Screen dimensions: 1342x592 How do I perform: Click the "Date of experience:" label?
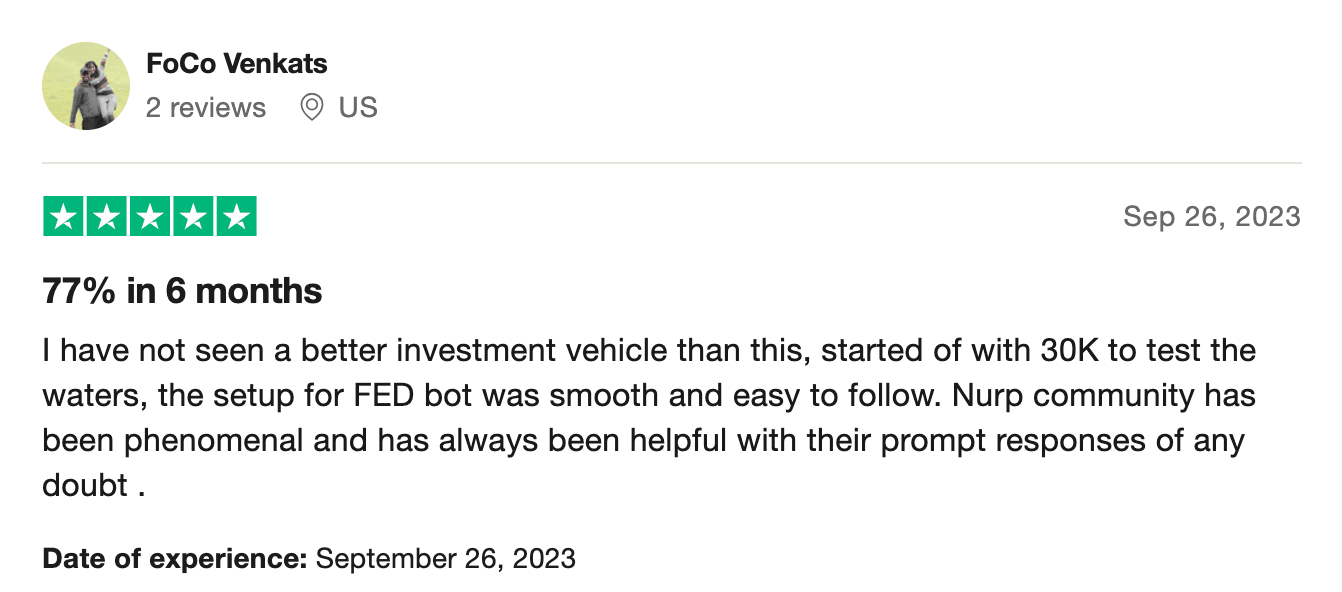click(x=175, y=557)
